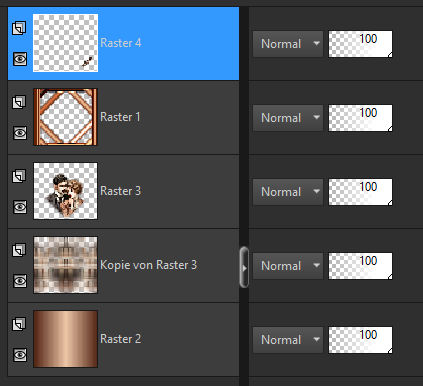Adjust opacity slider of Raster 3
Screen dimensions: 423x386
(360, 192)
